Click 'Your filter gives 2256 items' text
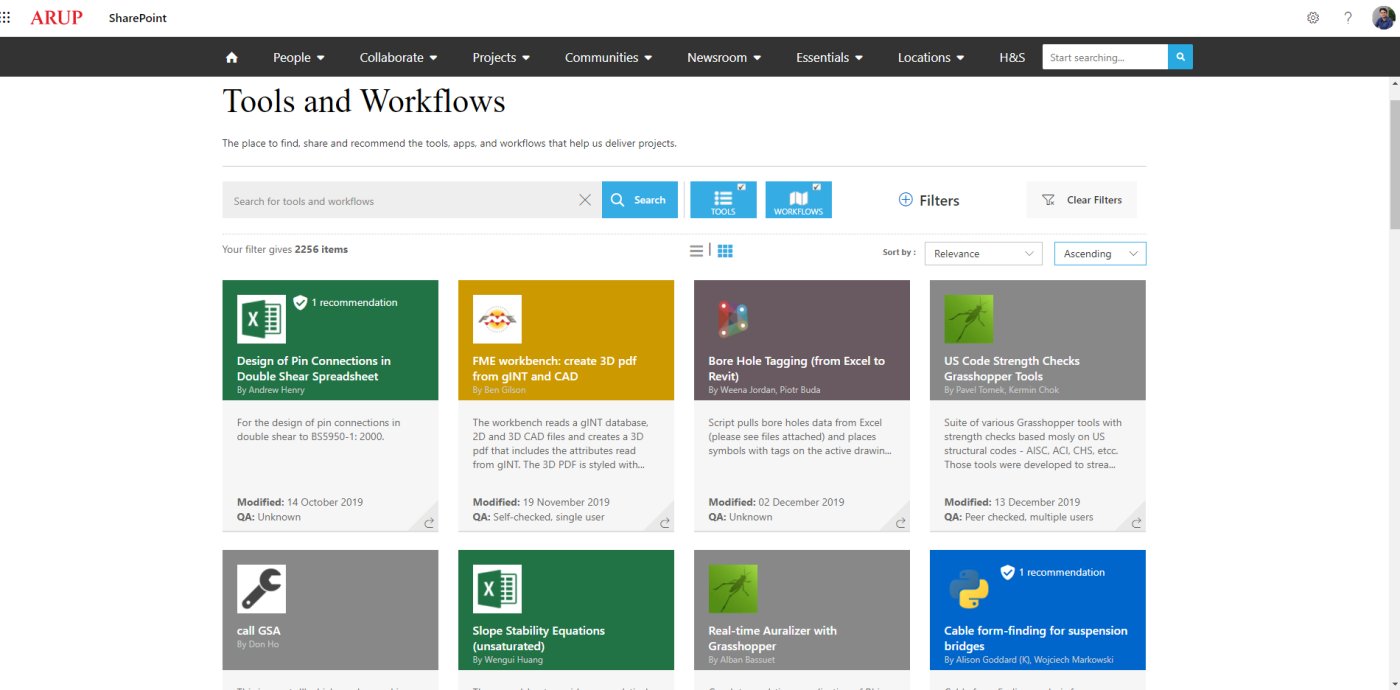 pos(285,249)
